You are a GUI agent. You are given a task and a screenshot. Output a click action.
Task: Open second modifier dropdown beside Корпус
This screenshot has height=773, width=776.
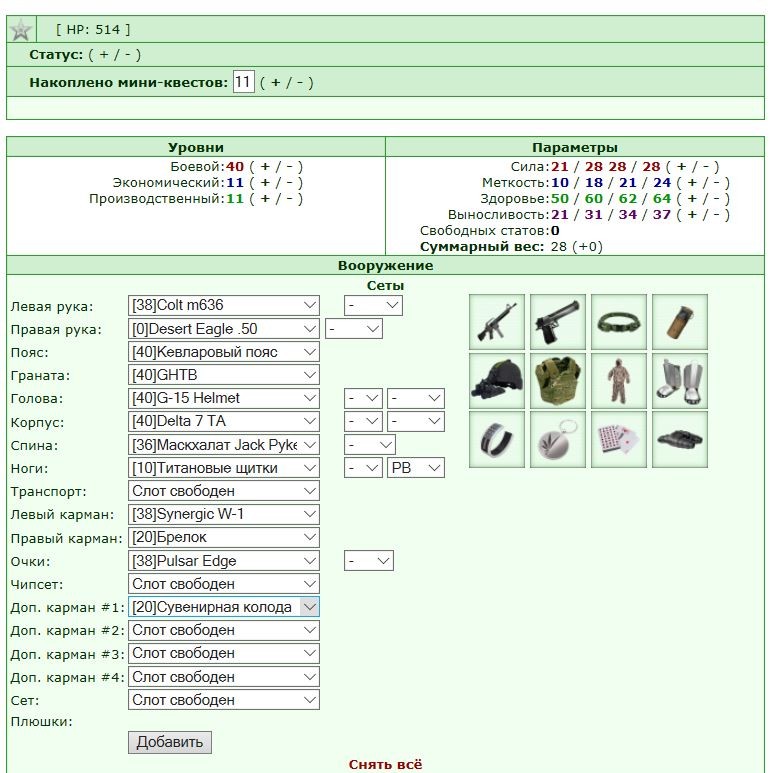click(x=416, y=421)
